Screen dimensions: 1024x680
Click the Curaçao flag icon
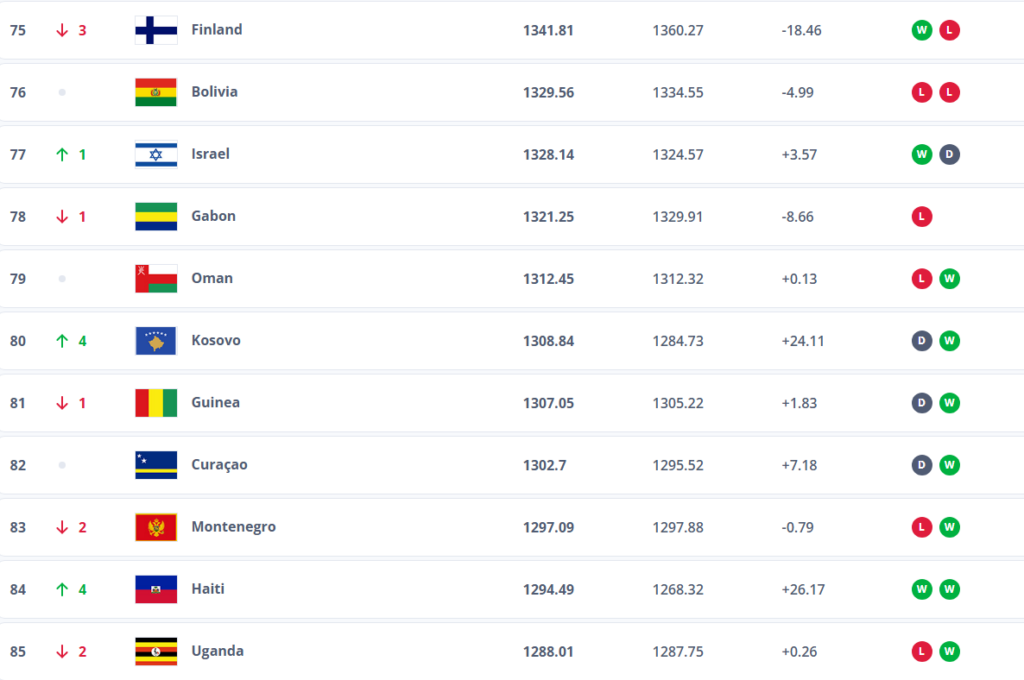(156, 465)
